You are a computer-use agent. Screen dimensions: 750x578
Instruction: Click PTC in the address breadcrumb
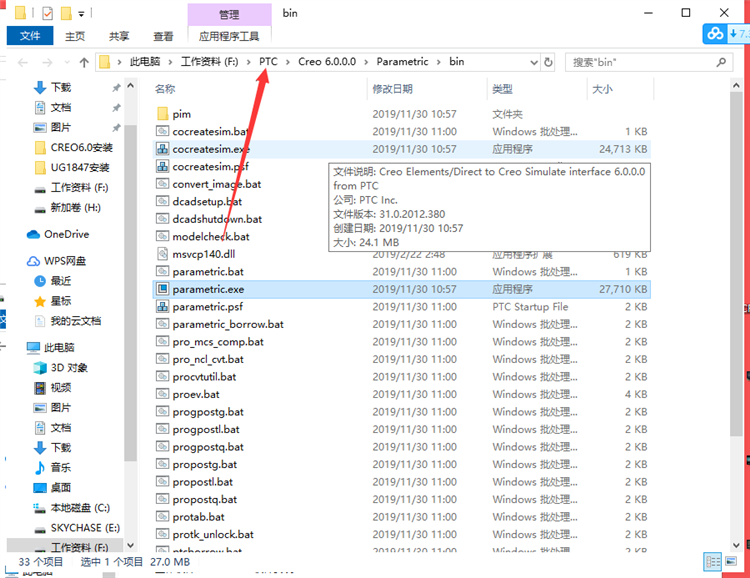point(268,62)
